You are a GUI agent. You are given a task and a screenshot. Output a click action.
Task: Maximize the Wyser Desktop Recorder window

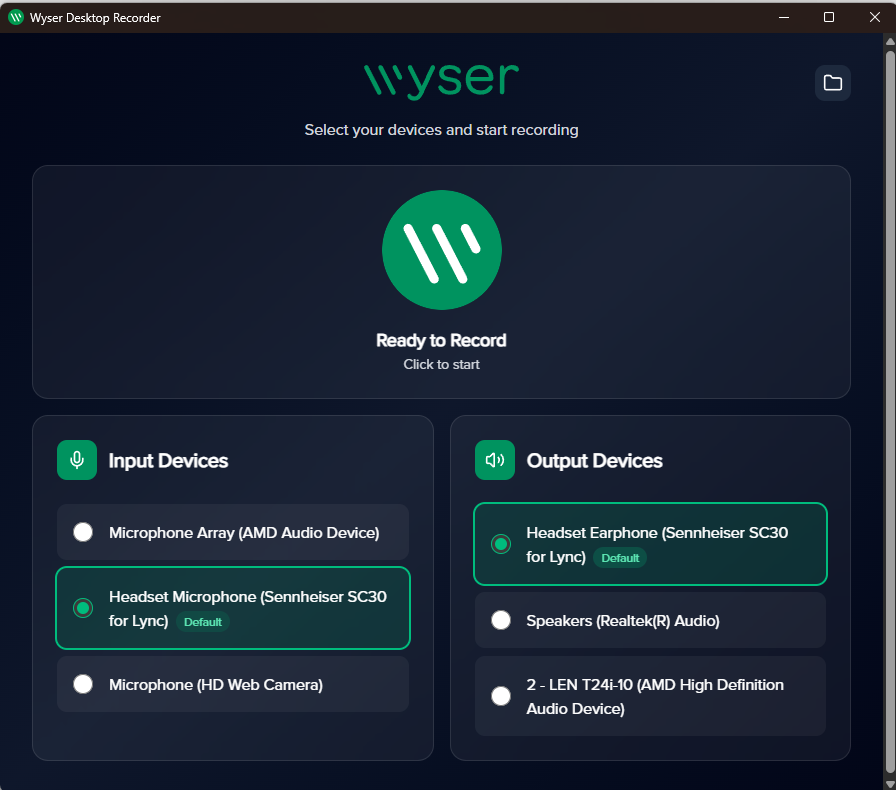[x=829, y=17]
